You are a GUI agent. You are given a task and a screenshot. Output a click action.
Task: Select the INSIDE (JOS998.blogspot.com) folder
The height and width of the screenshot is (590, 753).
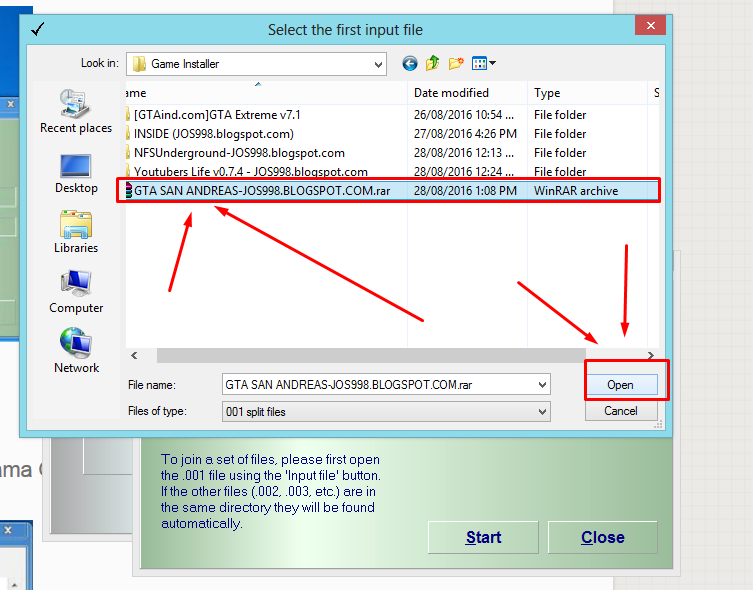(214, 134)
